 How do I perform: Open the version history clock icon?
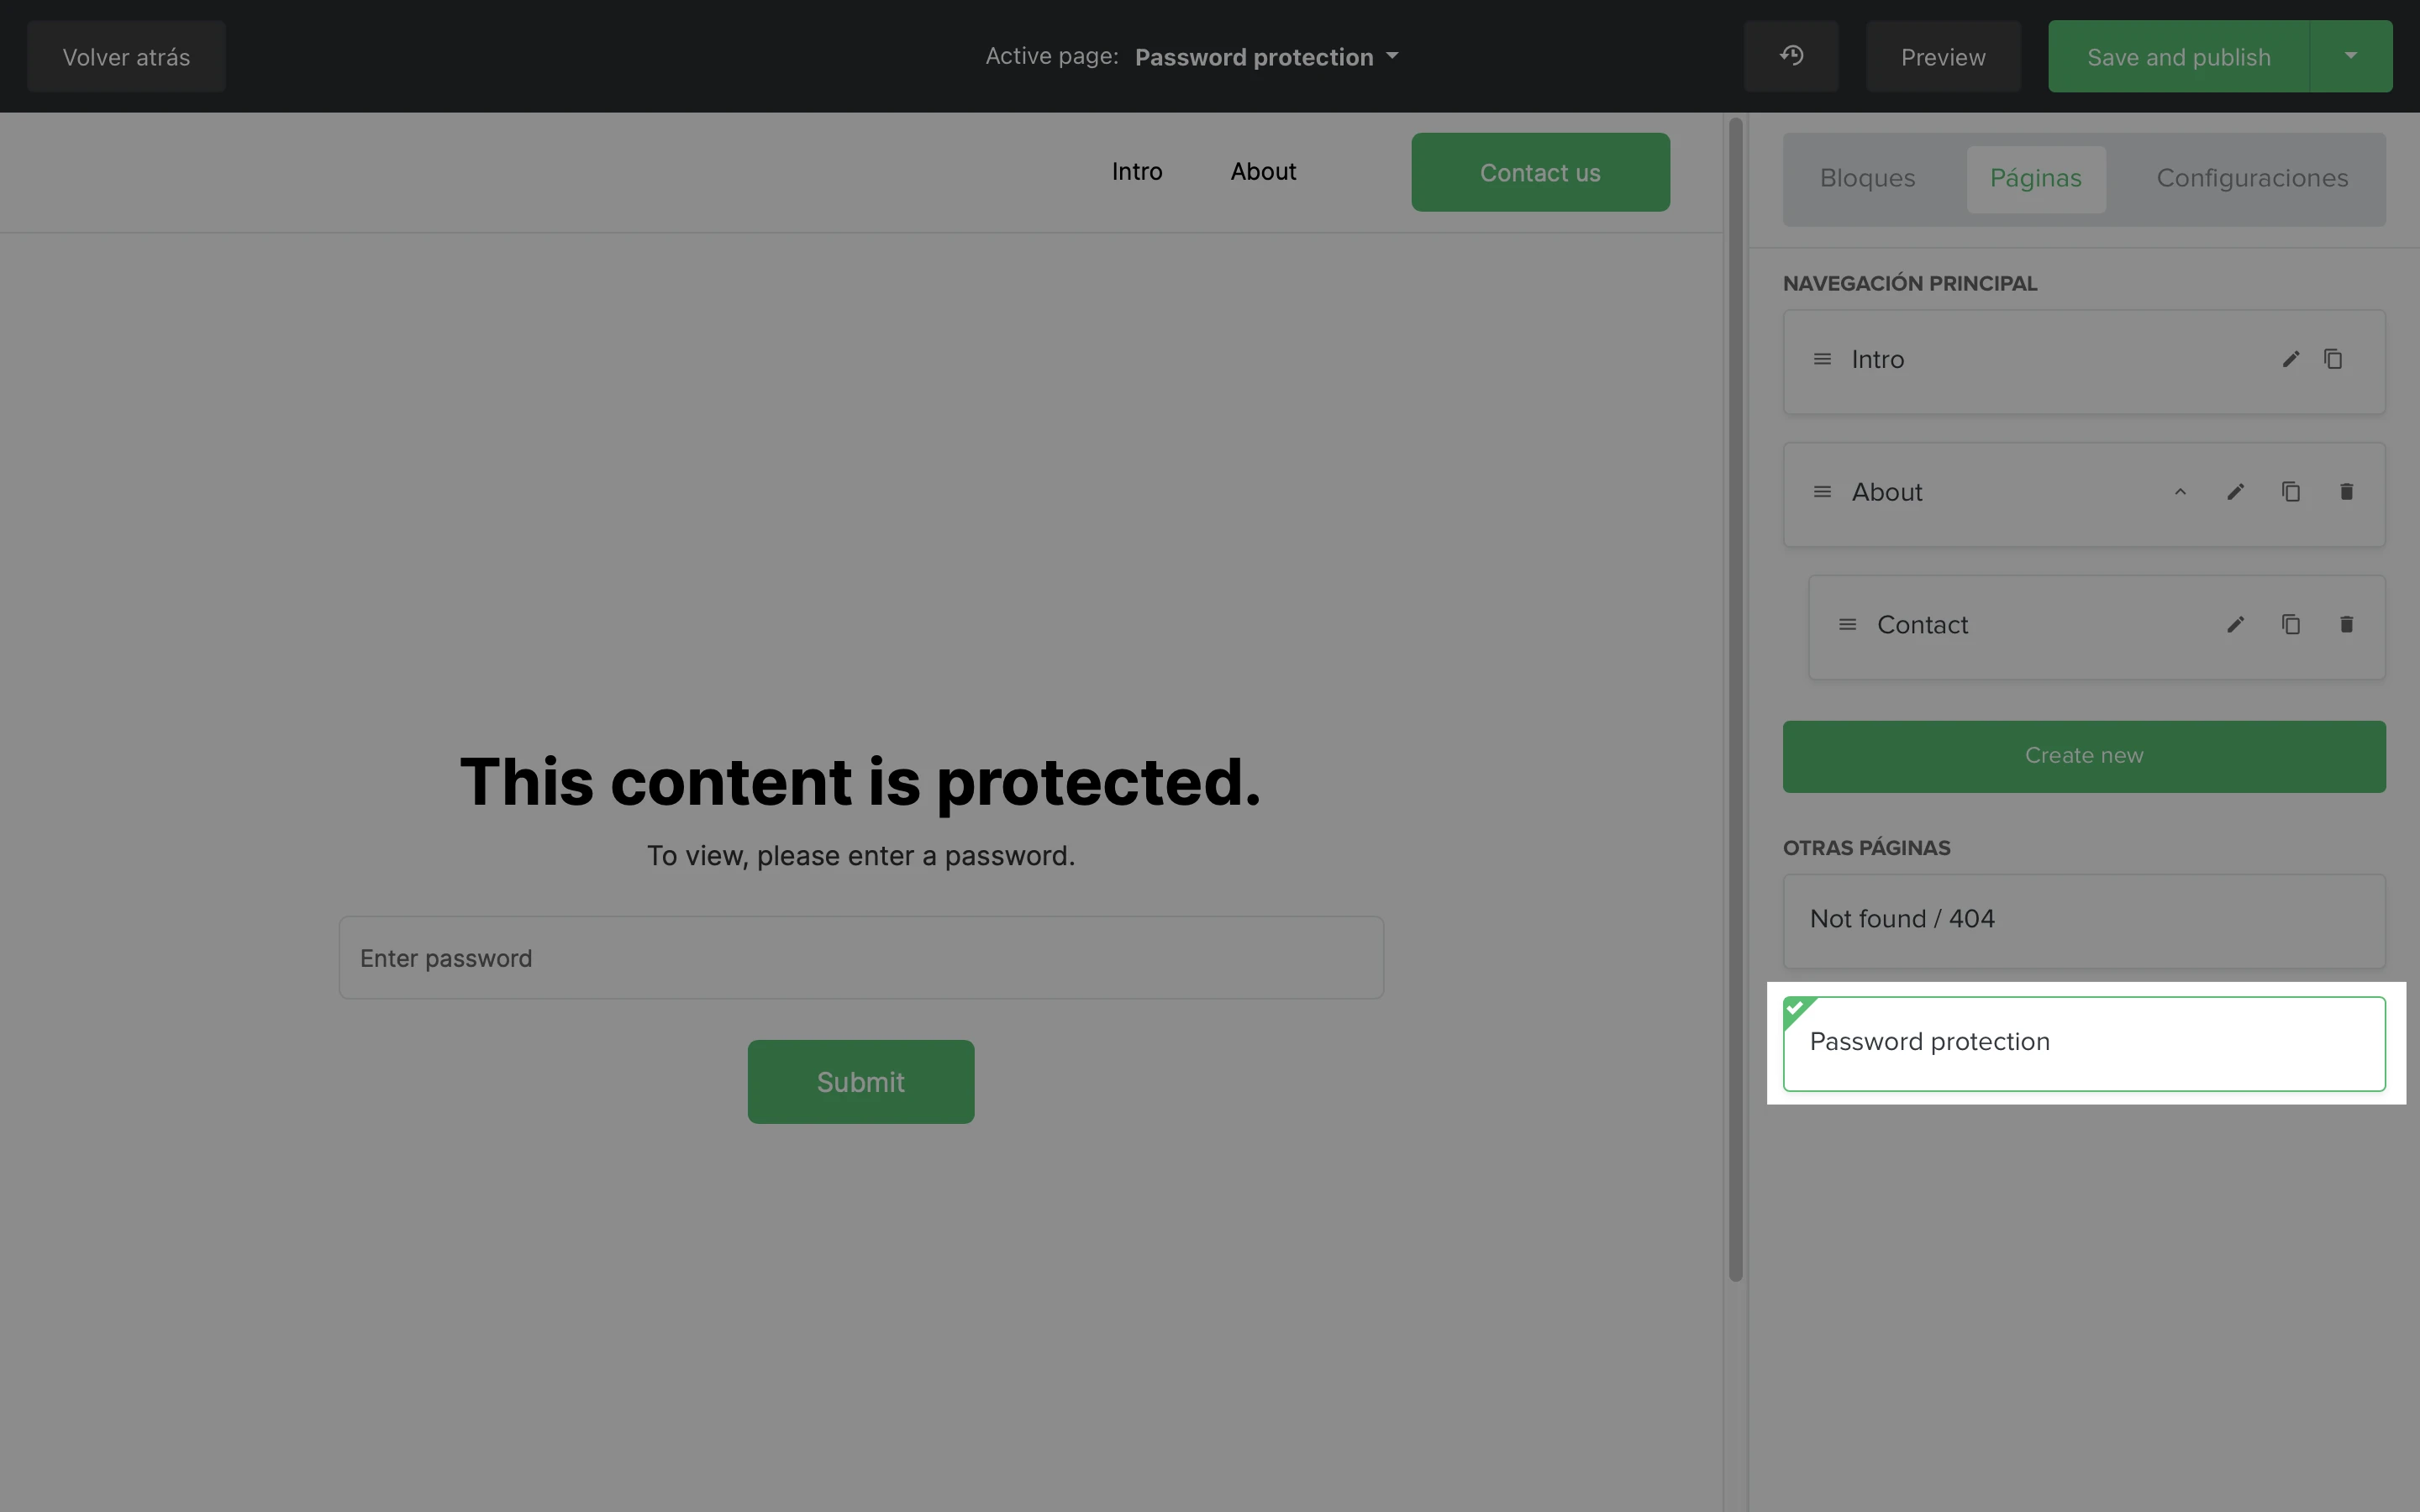pyautogui.click(x=1791, y=56)
